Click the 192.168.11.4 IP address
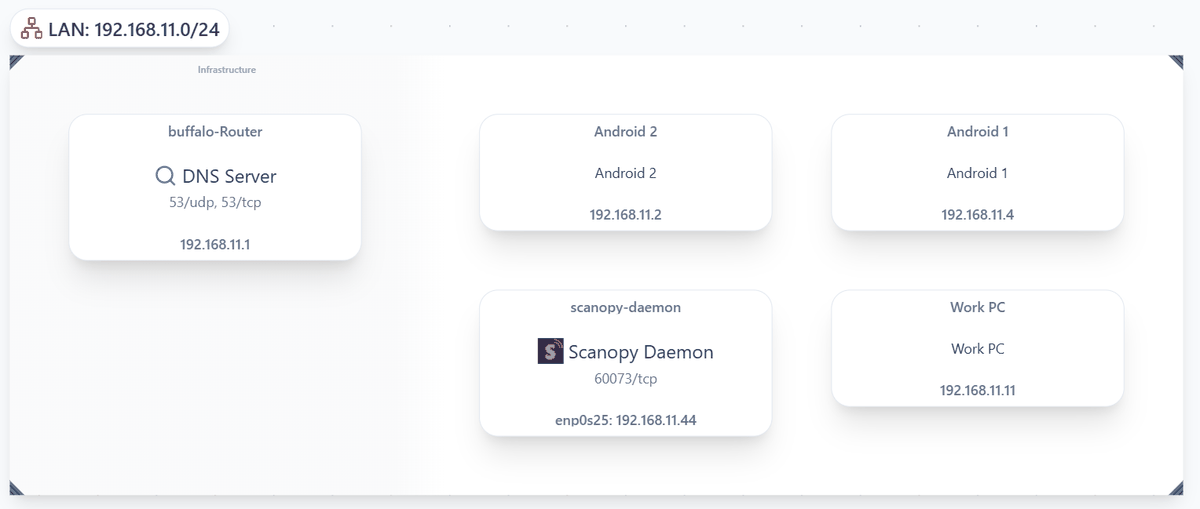Image resolution: width=1200 pixels, height=509 pixels. [x=977, y=213]
